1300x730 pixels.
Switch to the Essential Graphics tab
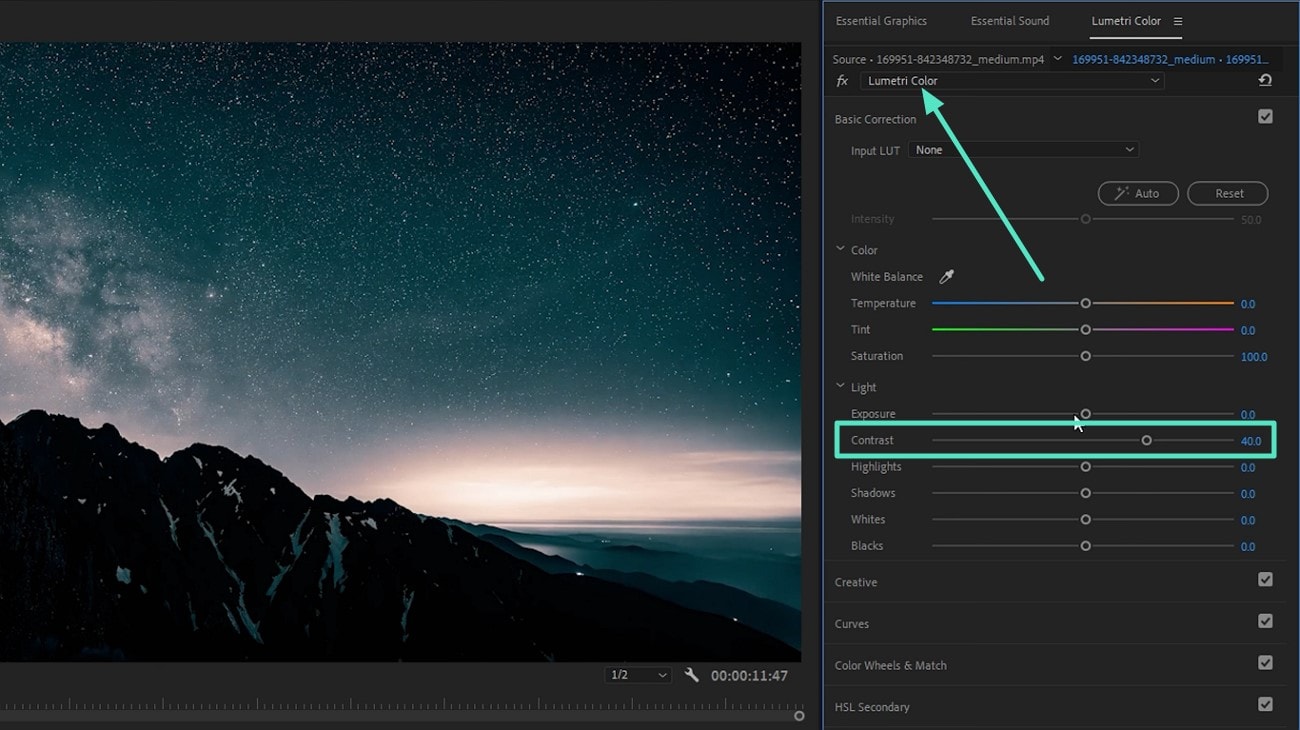(882, 20)
